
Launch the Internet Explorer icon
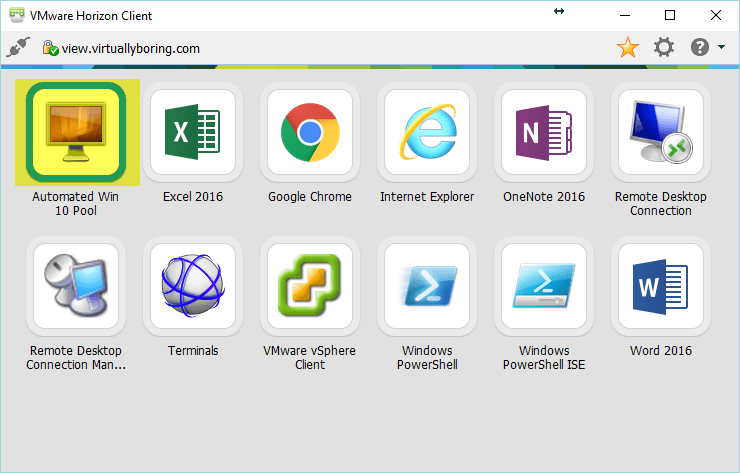coord(427,132)
